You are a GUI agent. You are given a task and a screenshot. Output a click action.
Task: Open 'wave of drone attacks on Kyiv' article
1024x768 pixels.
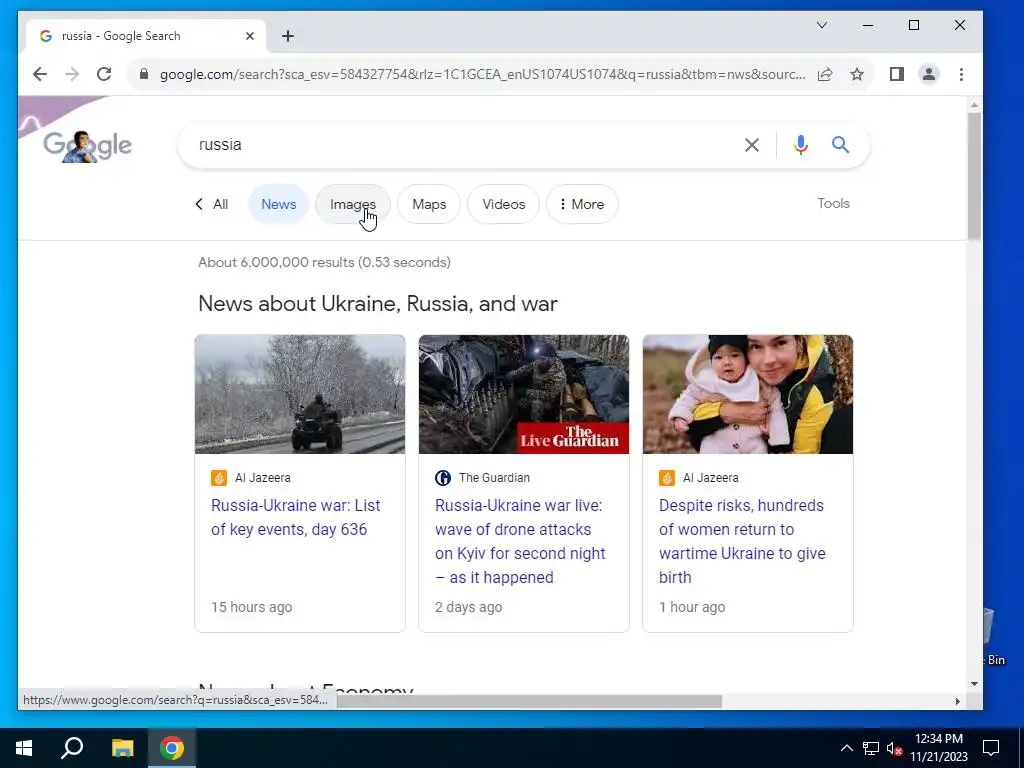tap(520, 541)
